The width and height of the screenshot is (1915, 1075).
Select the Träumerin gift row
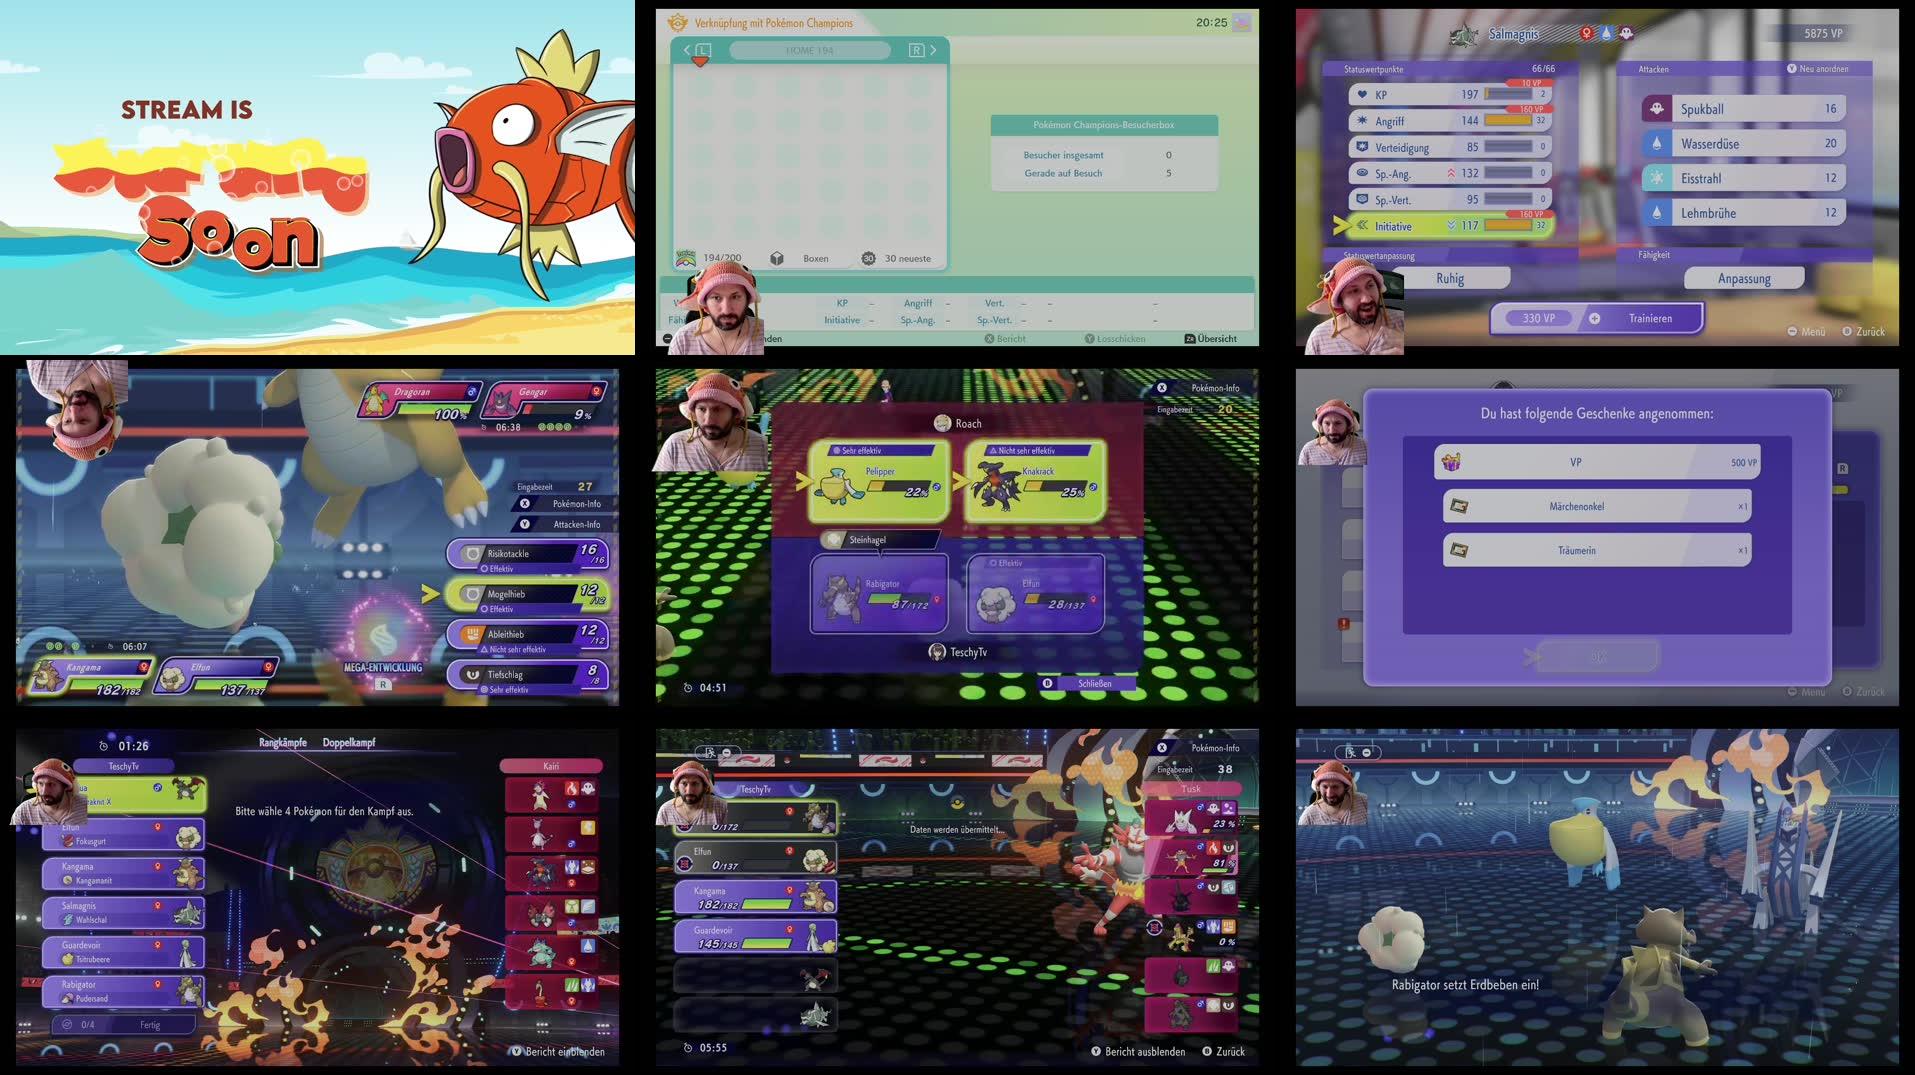[x=1597, y=550]
